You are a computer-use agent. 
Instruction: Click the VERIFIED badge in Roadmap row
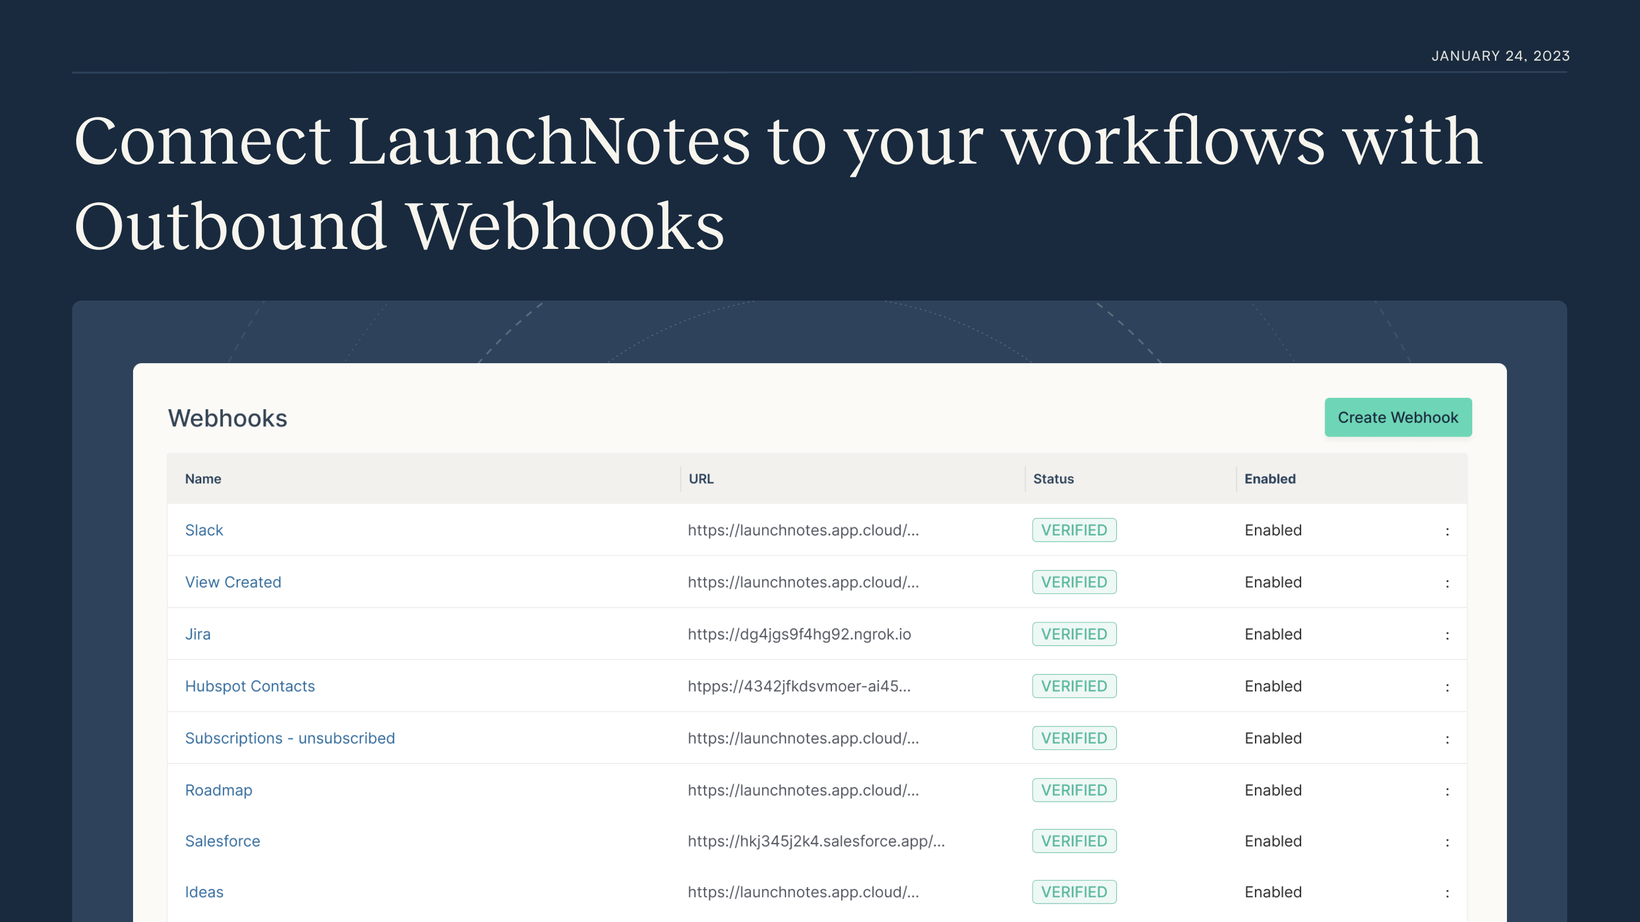pos(1074,790)
